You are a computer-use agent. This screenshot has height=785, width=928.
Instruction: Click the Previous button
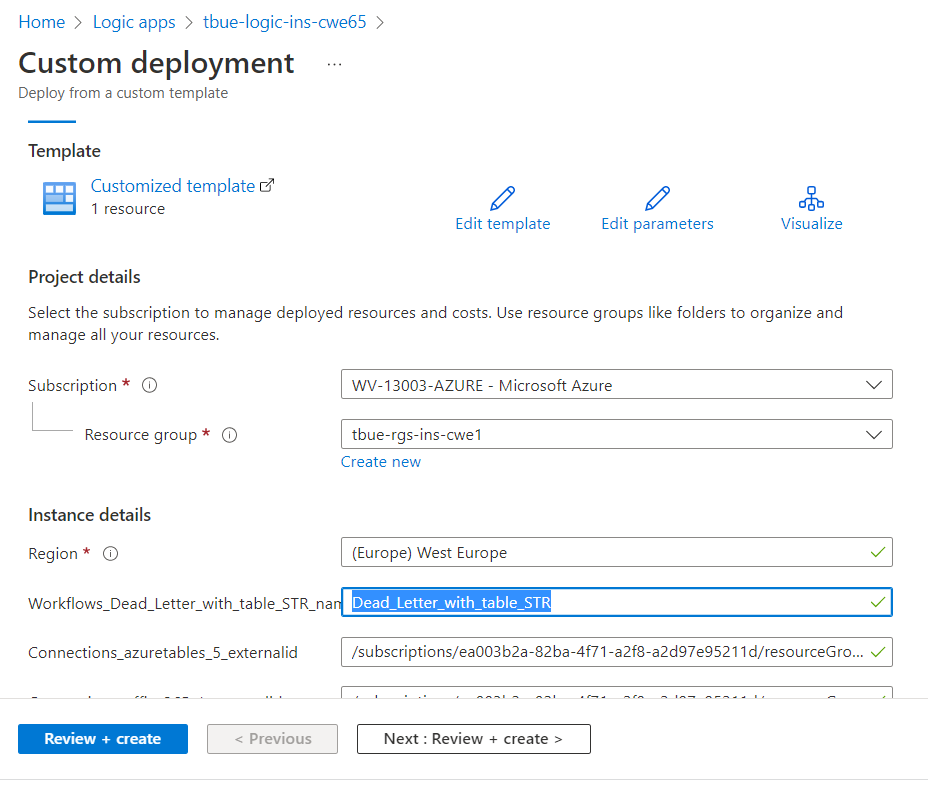pos(272,739)
